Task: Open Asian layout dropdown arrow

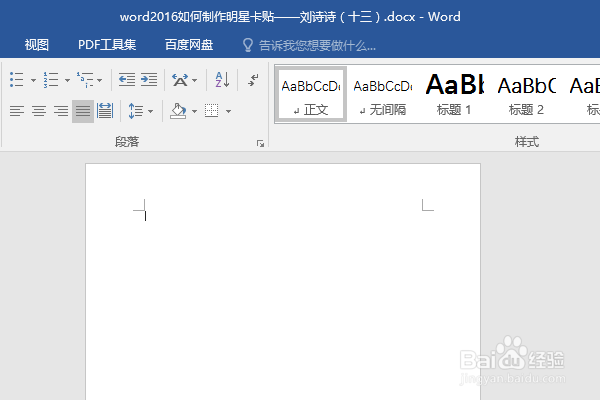Action: coord(194,80)
